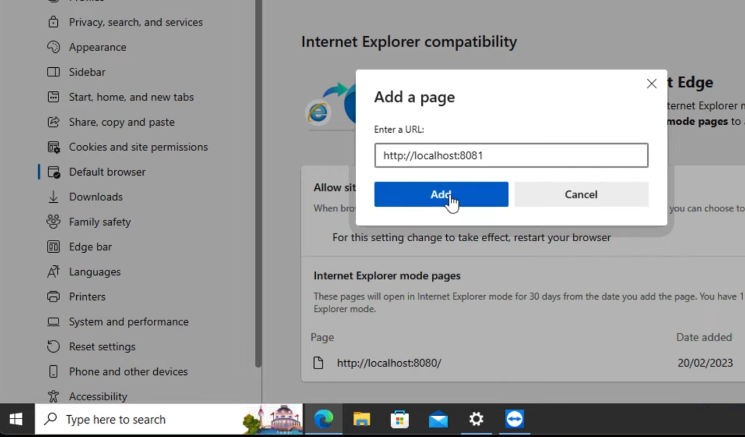Open Printers settings

tap(87, 296)
